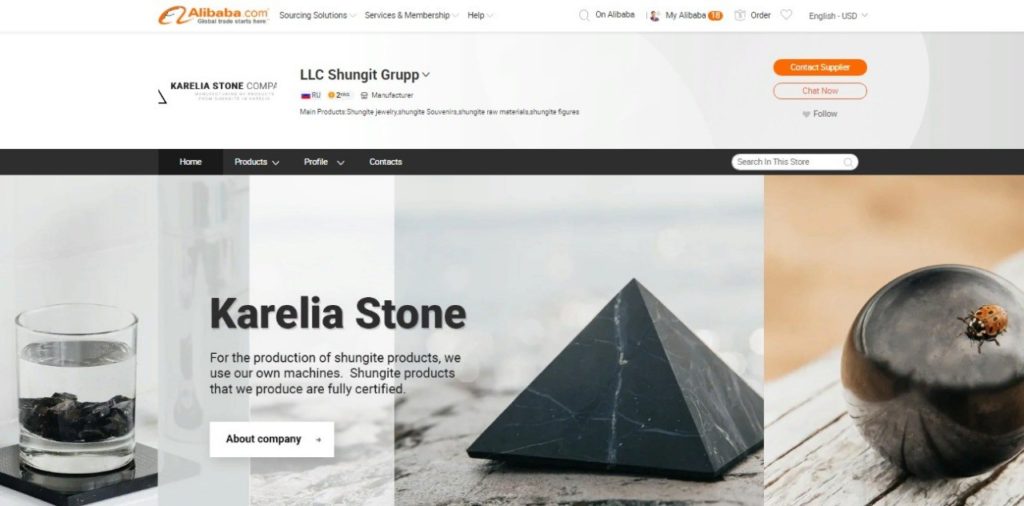Viewport: 1024px width, 506px height.
Task: Click the Alibaba.com logo
Action: (x=213, y=15)
